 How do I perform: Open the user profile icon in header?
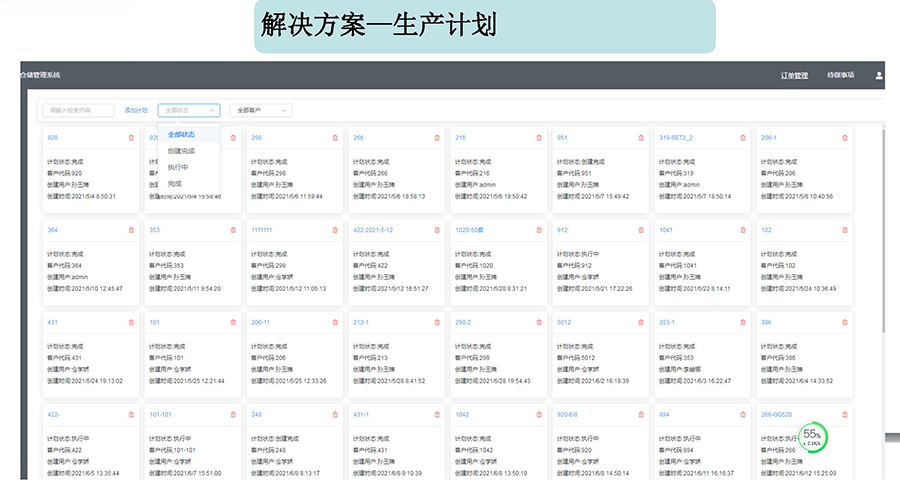[x=879, y=75]
